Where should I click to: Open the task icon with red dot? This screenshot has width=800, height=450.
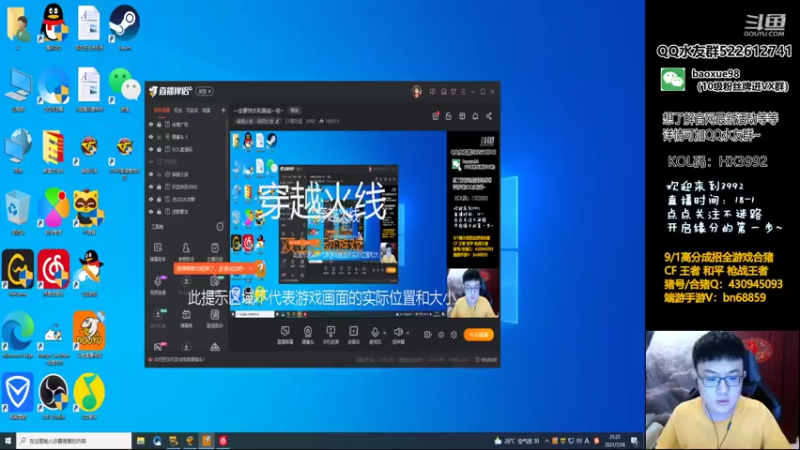click(x=435, y=116)
